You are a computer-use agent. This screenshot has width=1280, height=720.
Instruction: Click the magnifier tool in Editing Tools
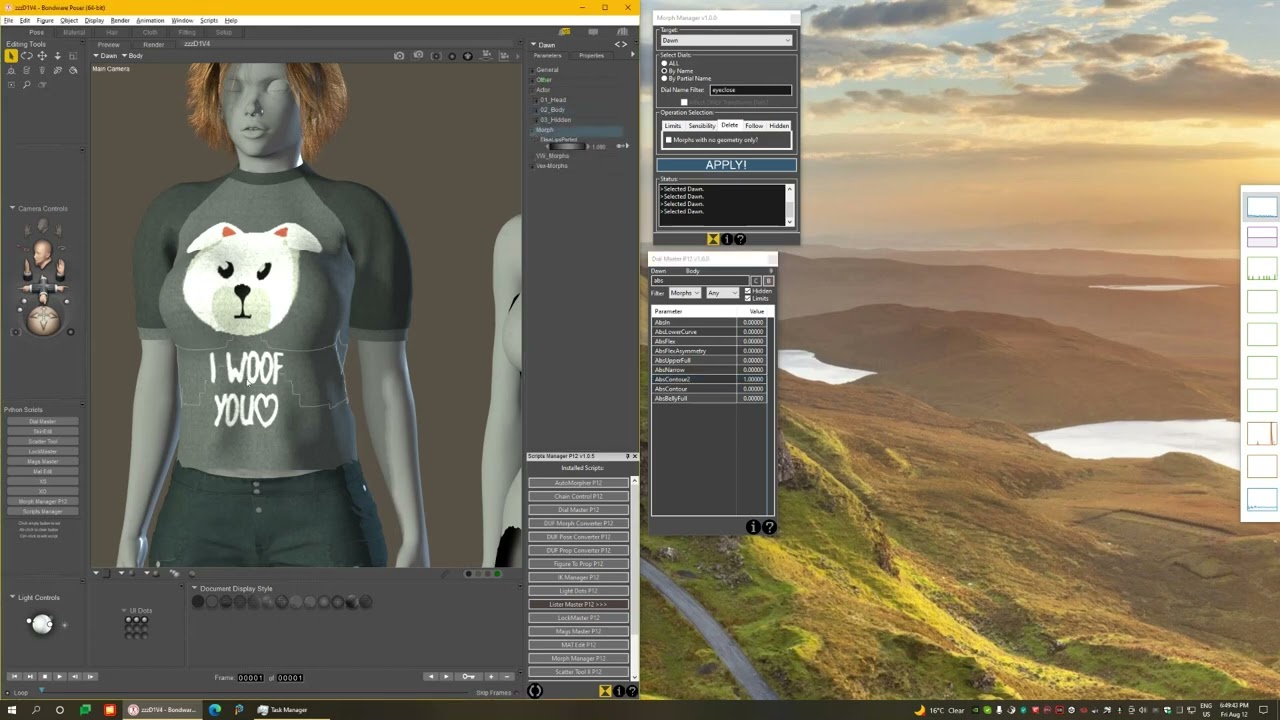[x=27, y=85]
